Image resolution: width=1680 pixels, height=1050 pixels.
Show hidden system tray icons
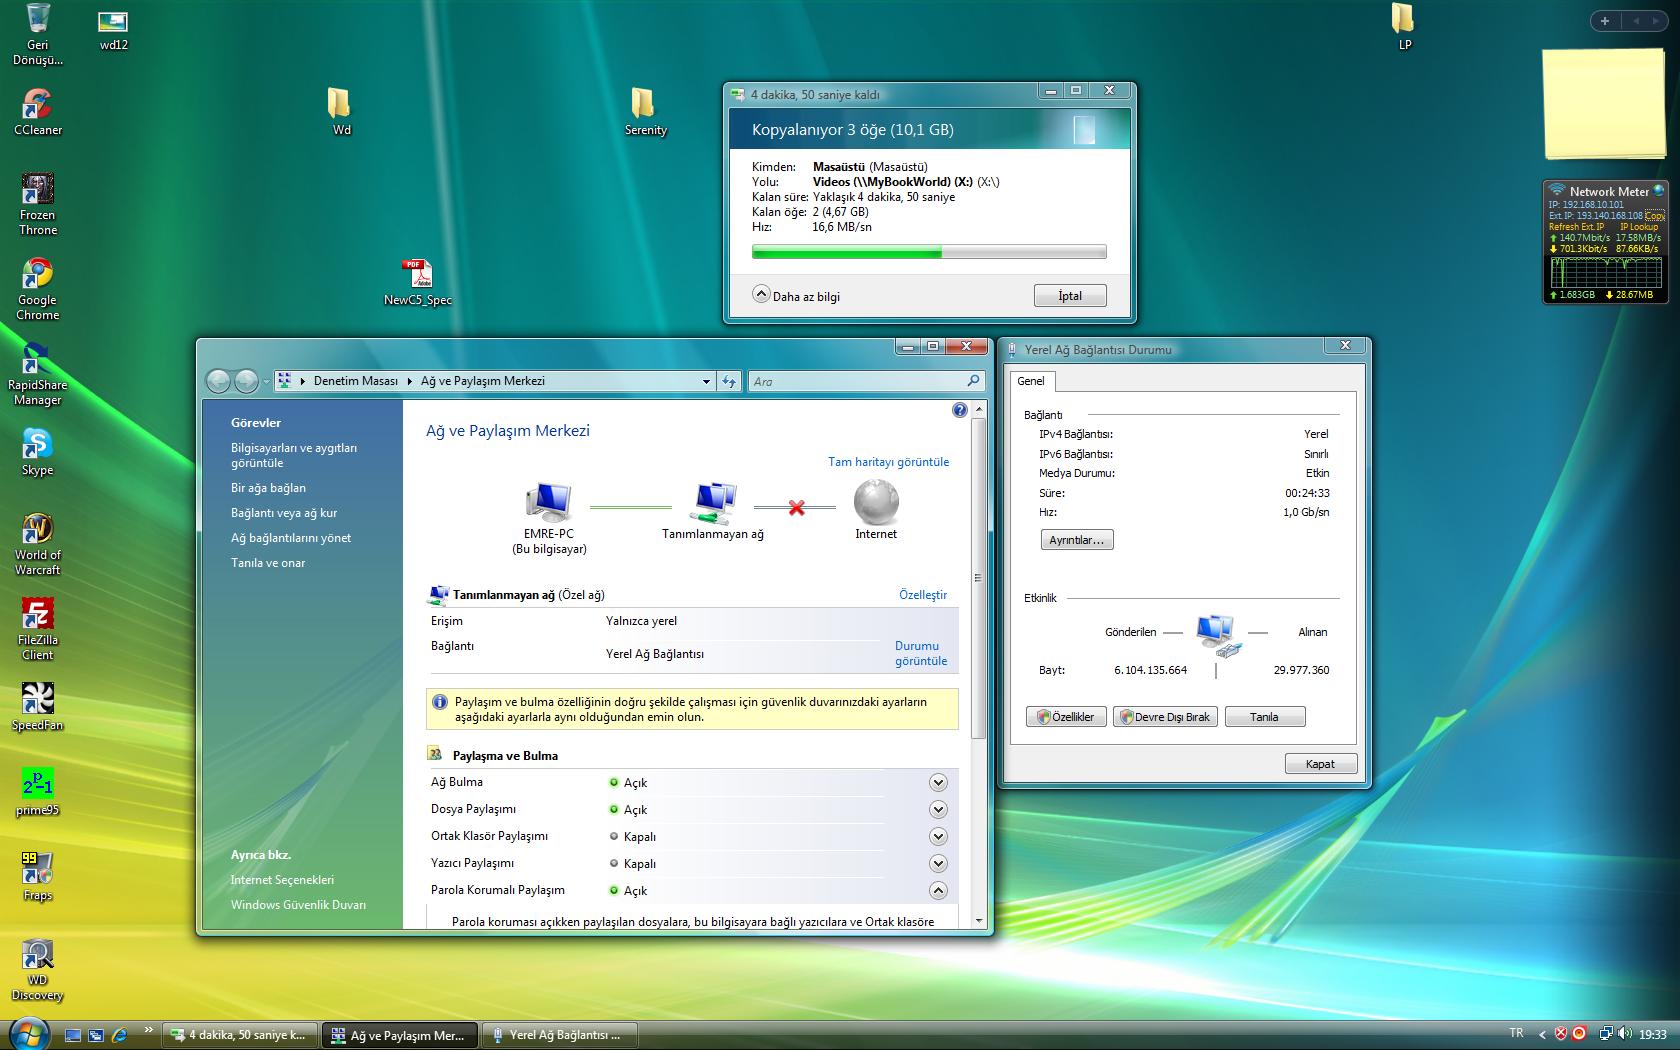1541,1034
